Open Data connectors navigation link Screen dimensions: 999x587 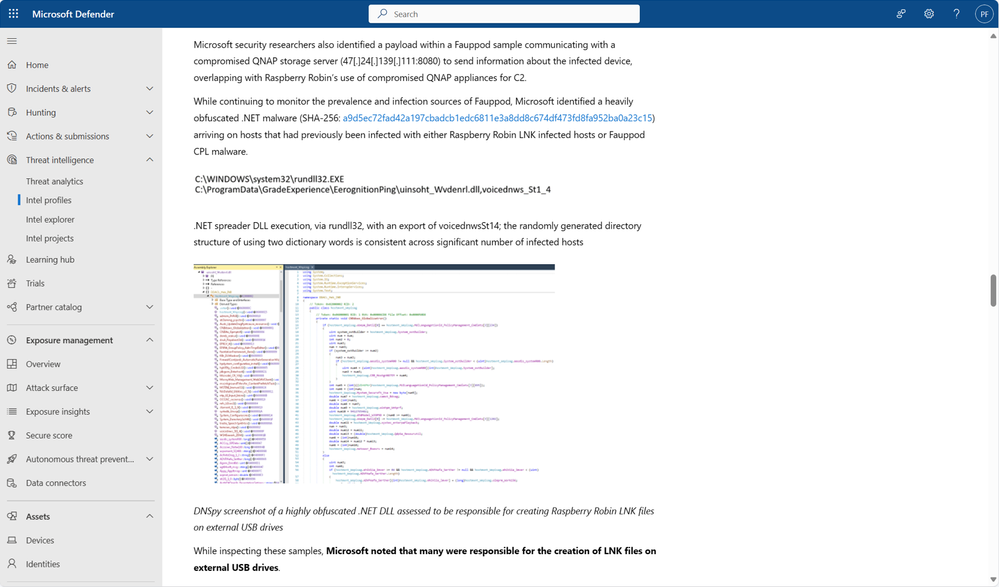(55, 483)
